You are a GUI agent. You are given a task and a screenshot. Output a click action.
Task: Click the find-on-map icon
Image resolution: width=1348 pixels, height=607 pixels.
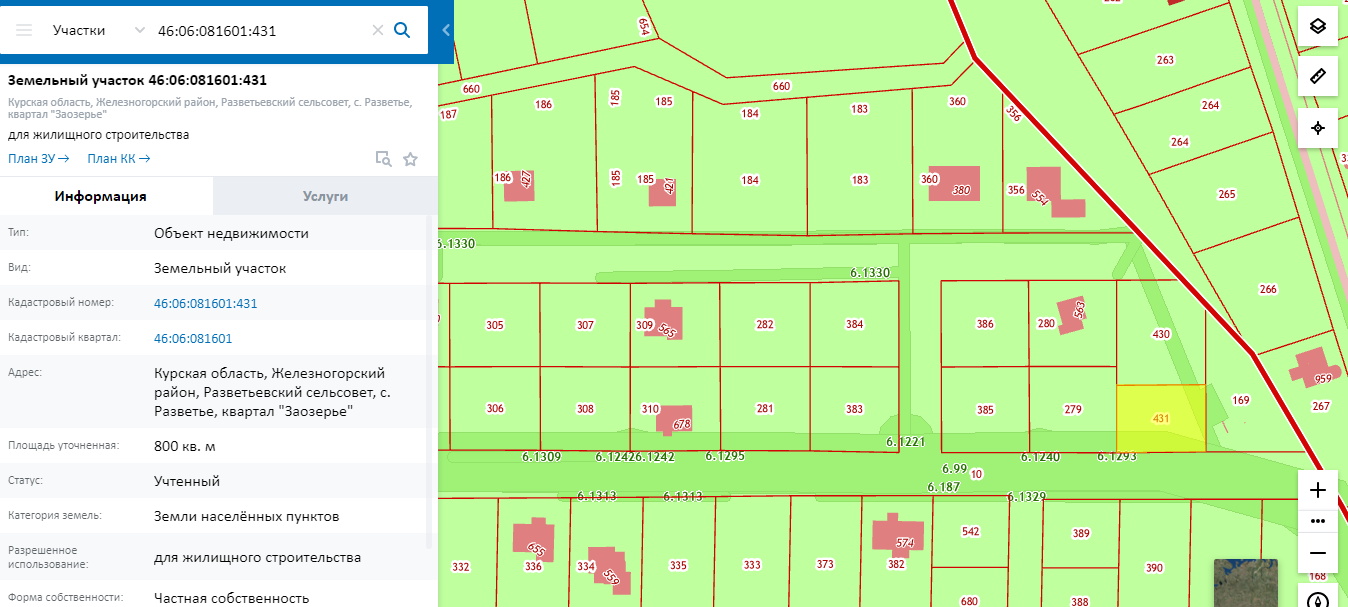pos(383,158)
